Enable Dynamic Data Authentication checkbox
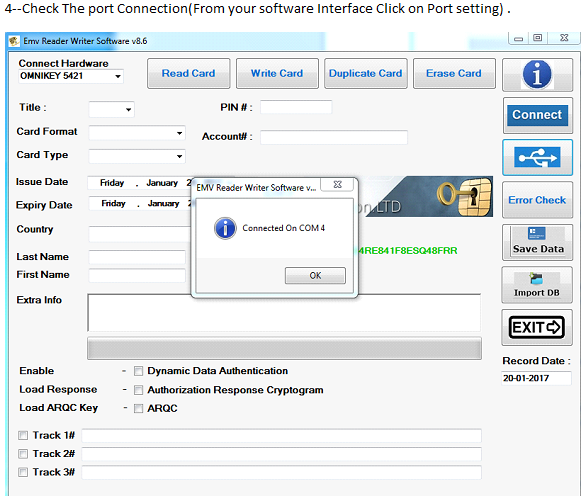 pos(138,371)
